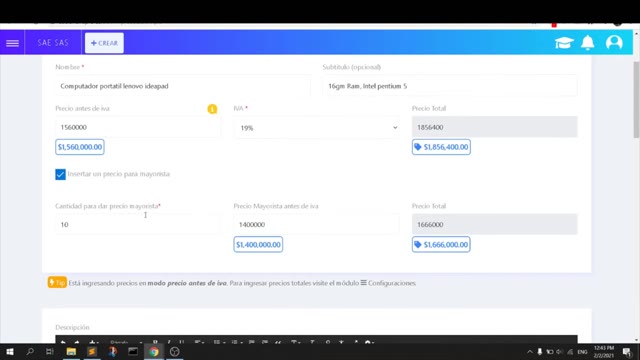Click the Precio Mayorista antes de iva field

tap(316, 224)
